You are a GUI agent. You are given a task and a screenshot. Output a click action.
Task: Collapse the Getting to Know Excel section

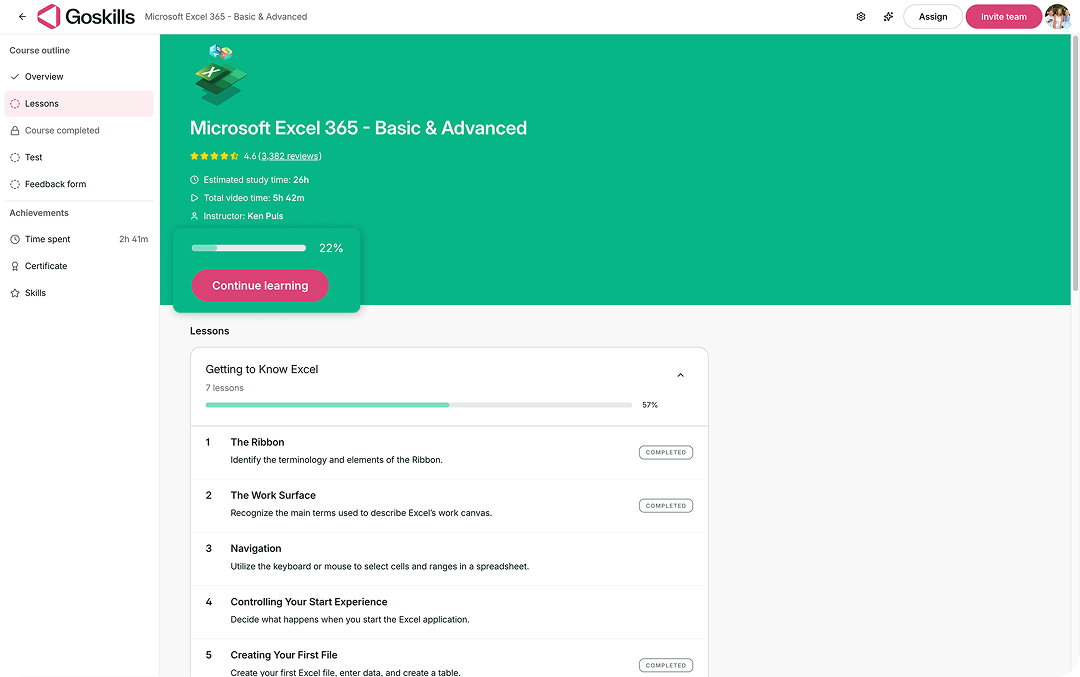click(680, 375)
